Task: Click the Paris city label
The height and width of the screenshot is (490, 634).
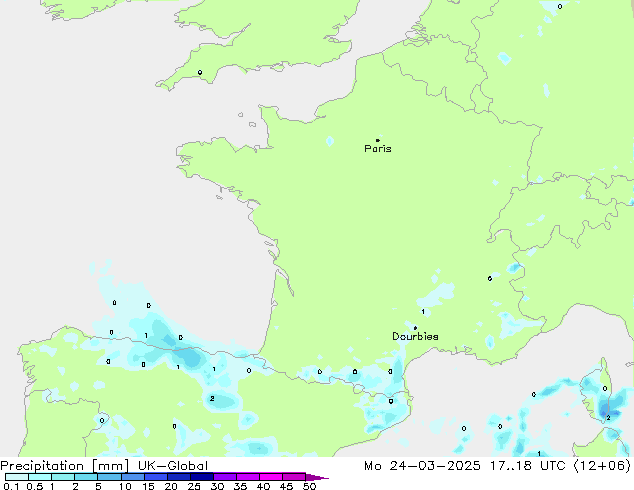Action: pyautogui.click(x=378, y=148)
